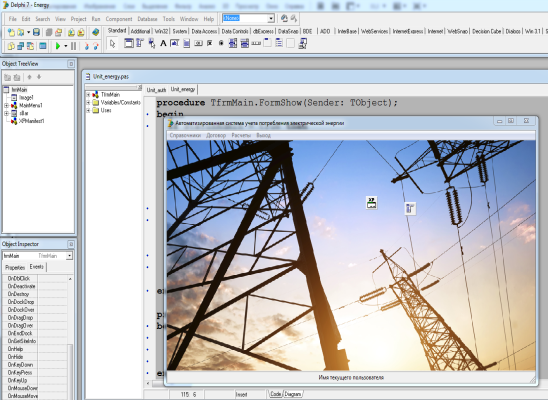548x401 pixels.
Task: Switch to the Additional palette tab
Action: [x=140, y=31]
